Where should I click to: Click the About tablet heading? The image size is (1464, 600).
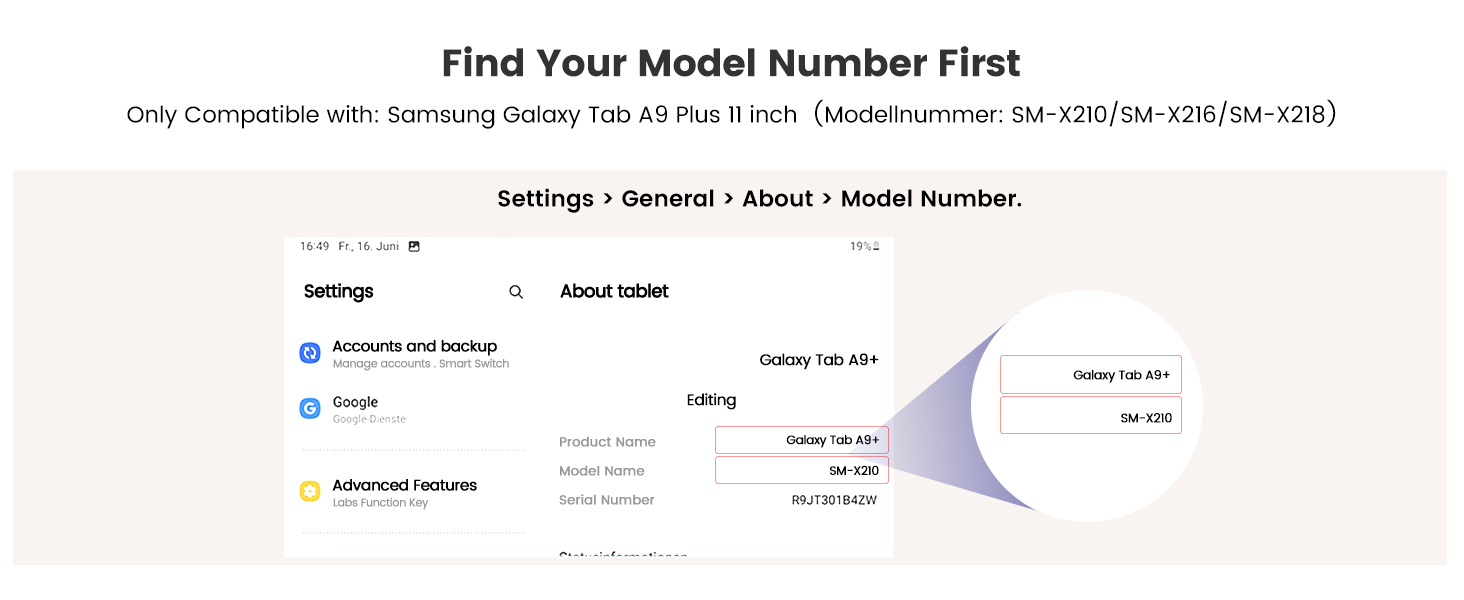coord(614,291)
